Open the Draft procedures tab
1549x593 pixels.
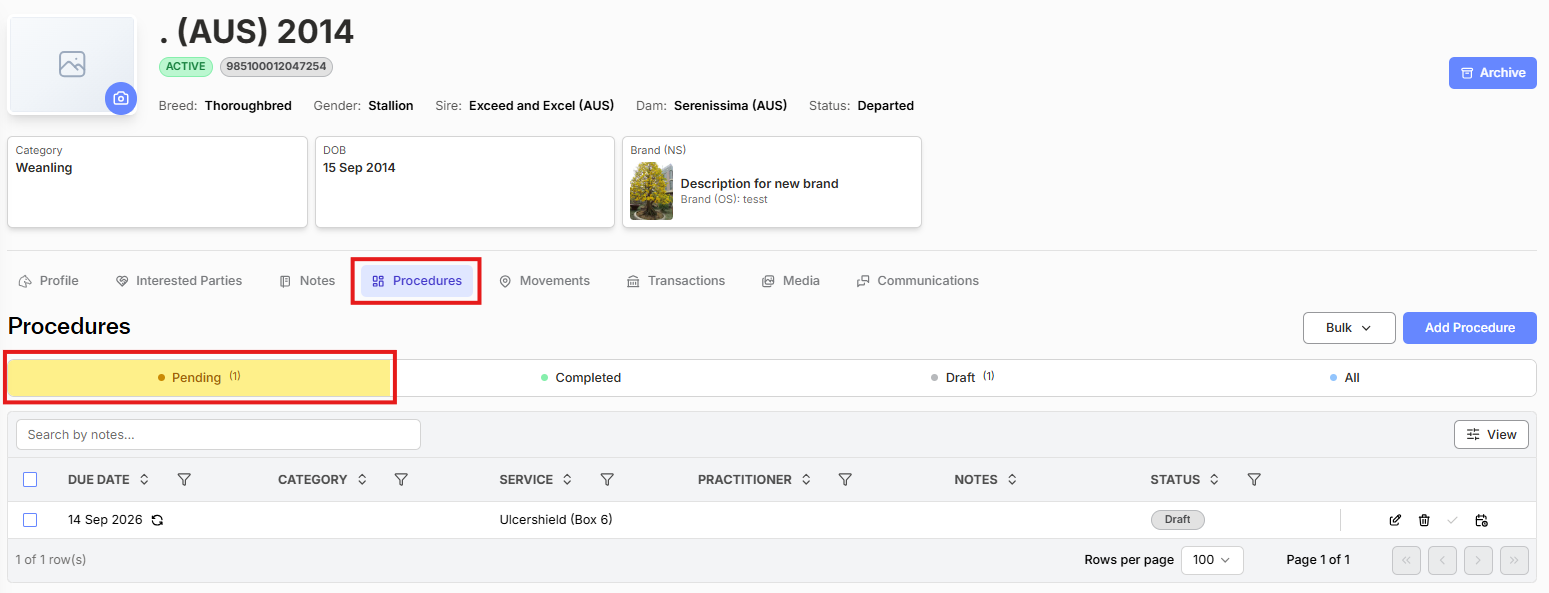tap(962, 378)
